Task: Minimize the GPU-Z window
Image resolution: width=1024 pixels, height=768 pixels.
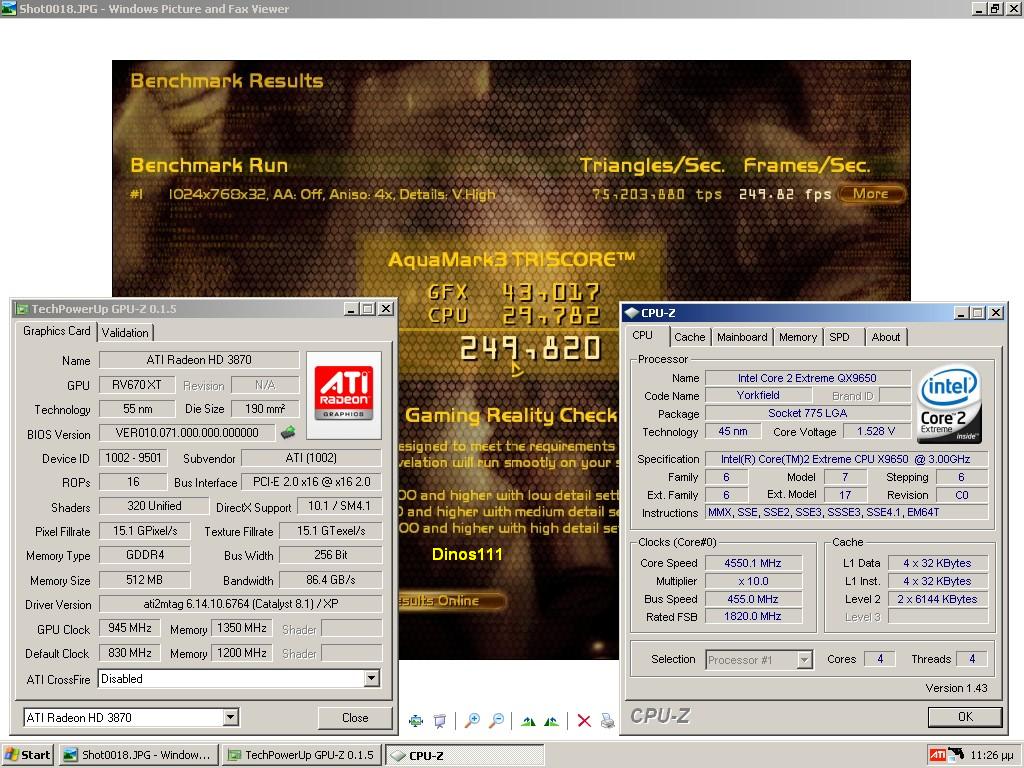Action: coord(351,309)
